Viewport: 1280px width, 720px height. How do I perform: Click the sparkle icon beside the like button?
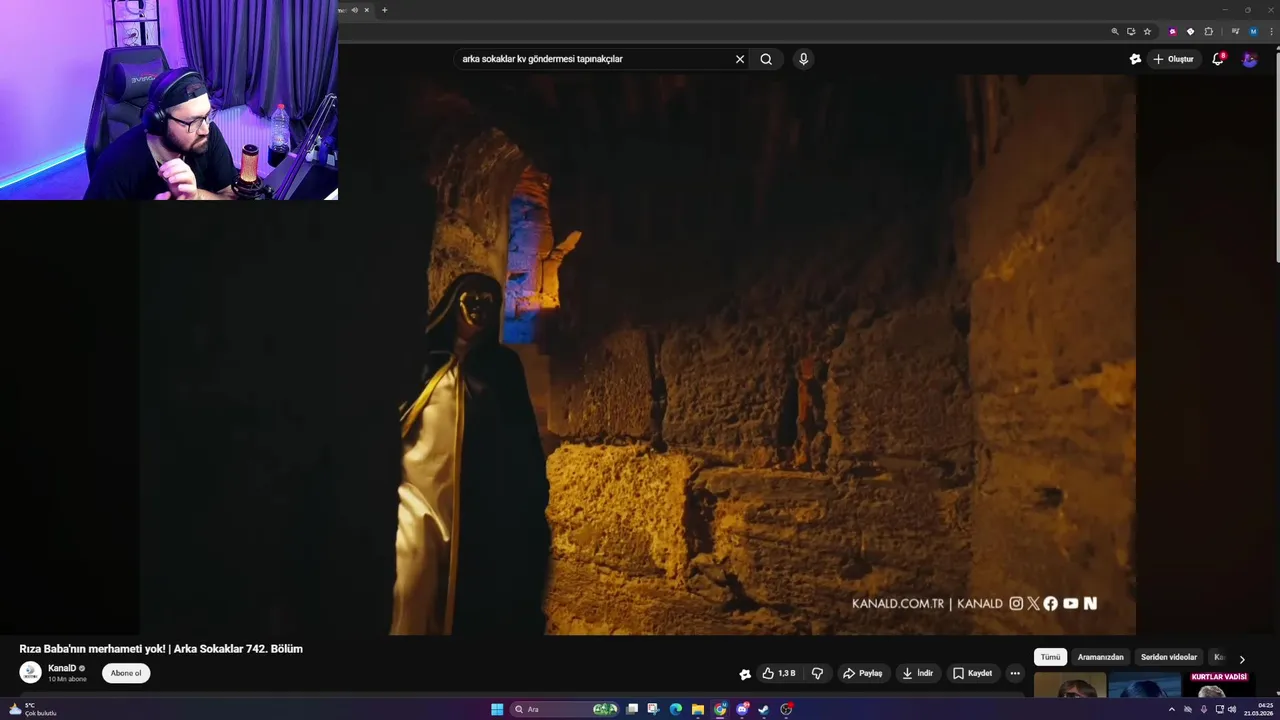[745, 674]
